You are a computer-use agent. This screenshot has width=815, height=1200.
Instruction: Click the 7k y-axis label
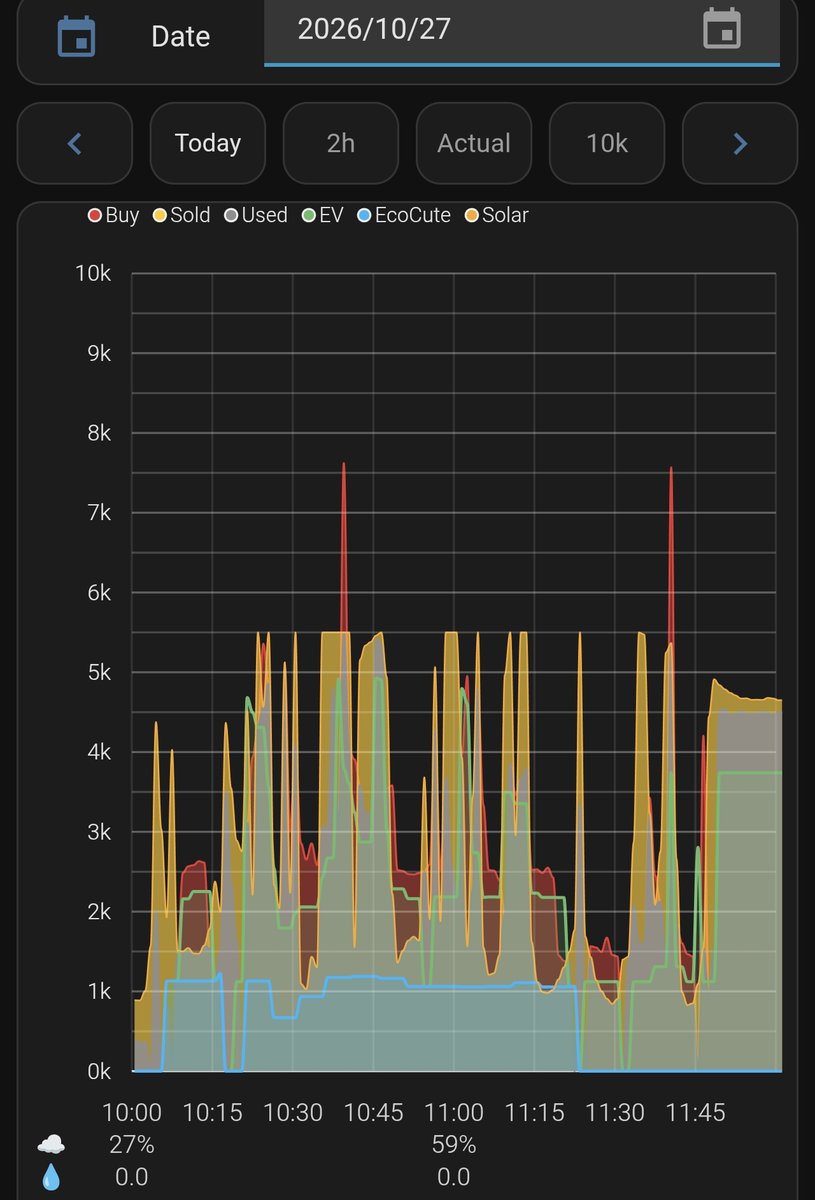pos(98,512)
